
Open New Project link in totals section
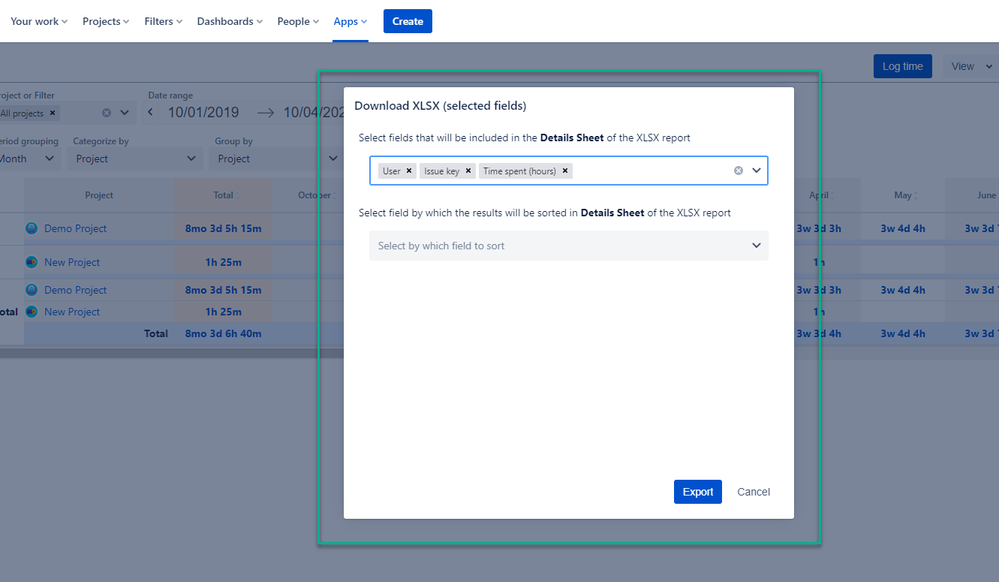coord(72,312)
